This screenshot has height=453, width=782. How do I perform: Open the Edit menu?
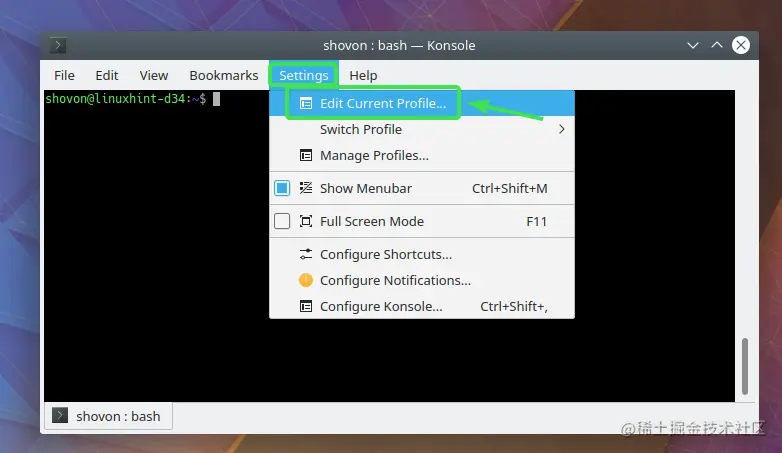(107, 75)
